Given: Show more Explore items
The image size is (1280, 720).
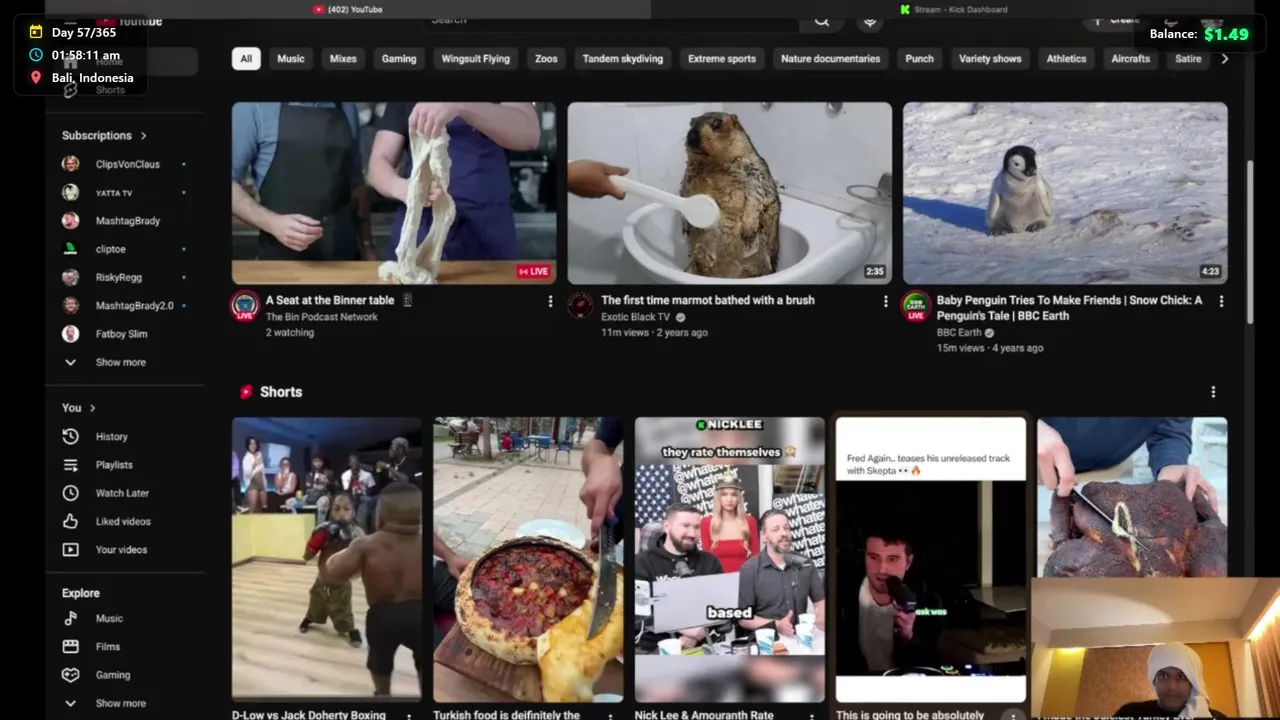Looking at the screenshot, I should coord(120,703).
